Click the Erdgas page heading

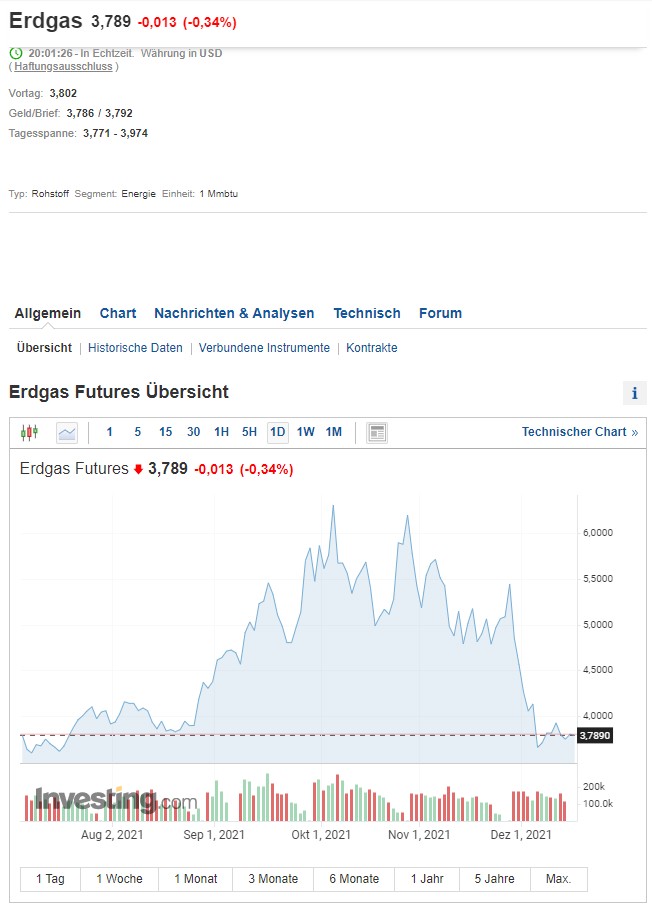point(46,21)
